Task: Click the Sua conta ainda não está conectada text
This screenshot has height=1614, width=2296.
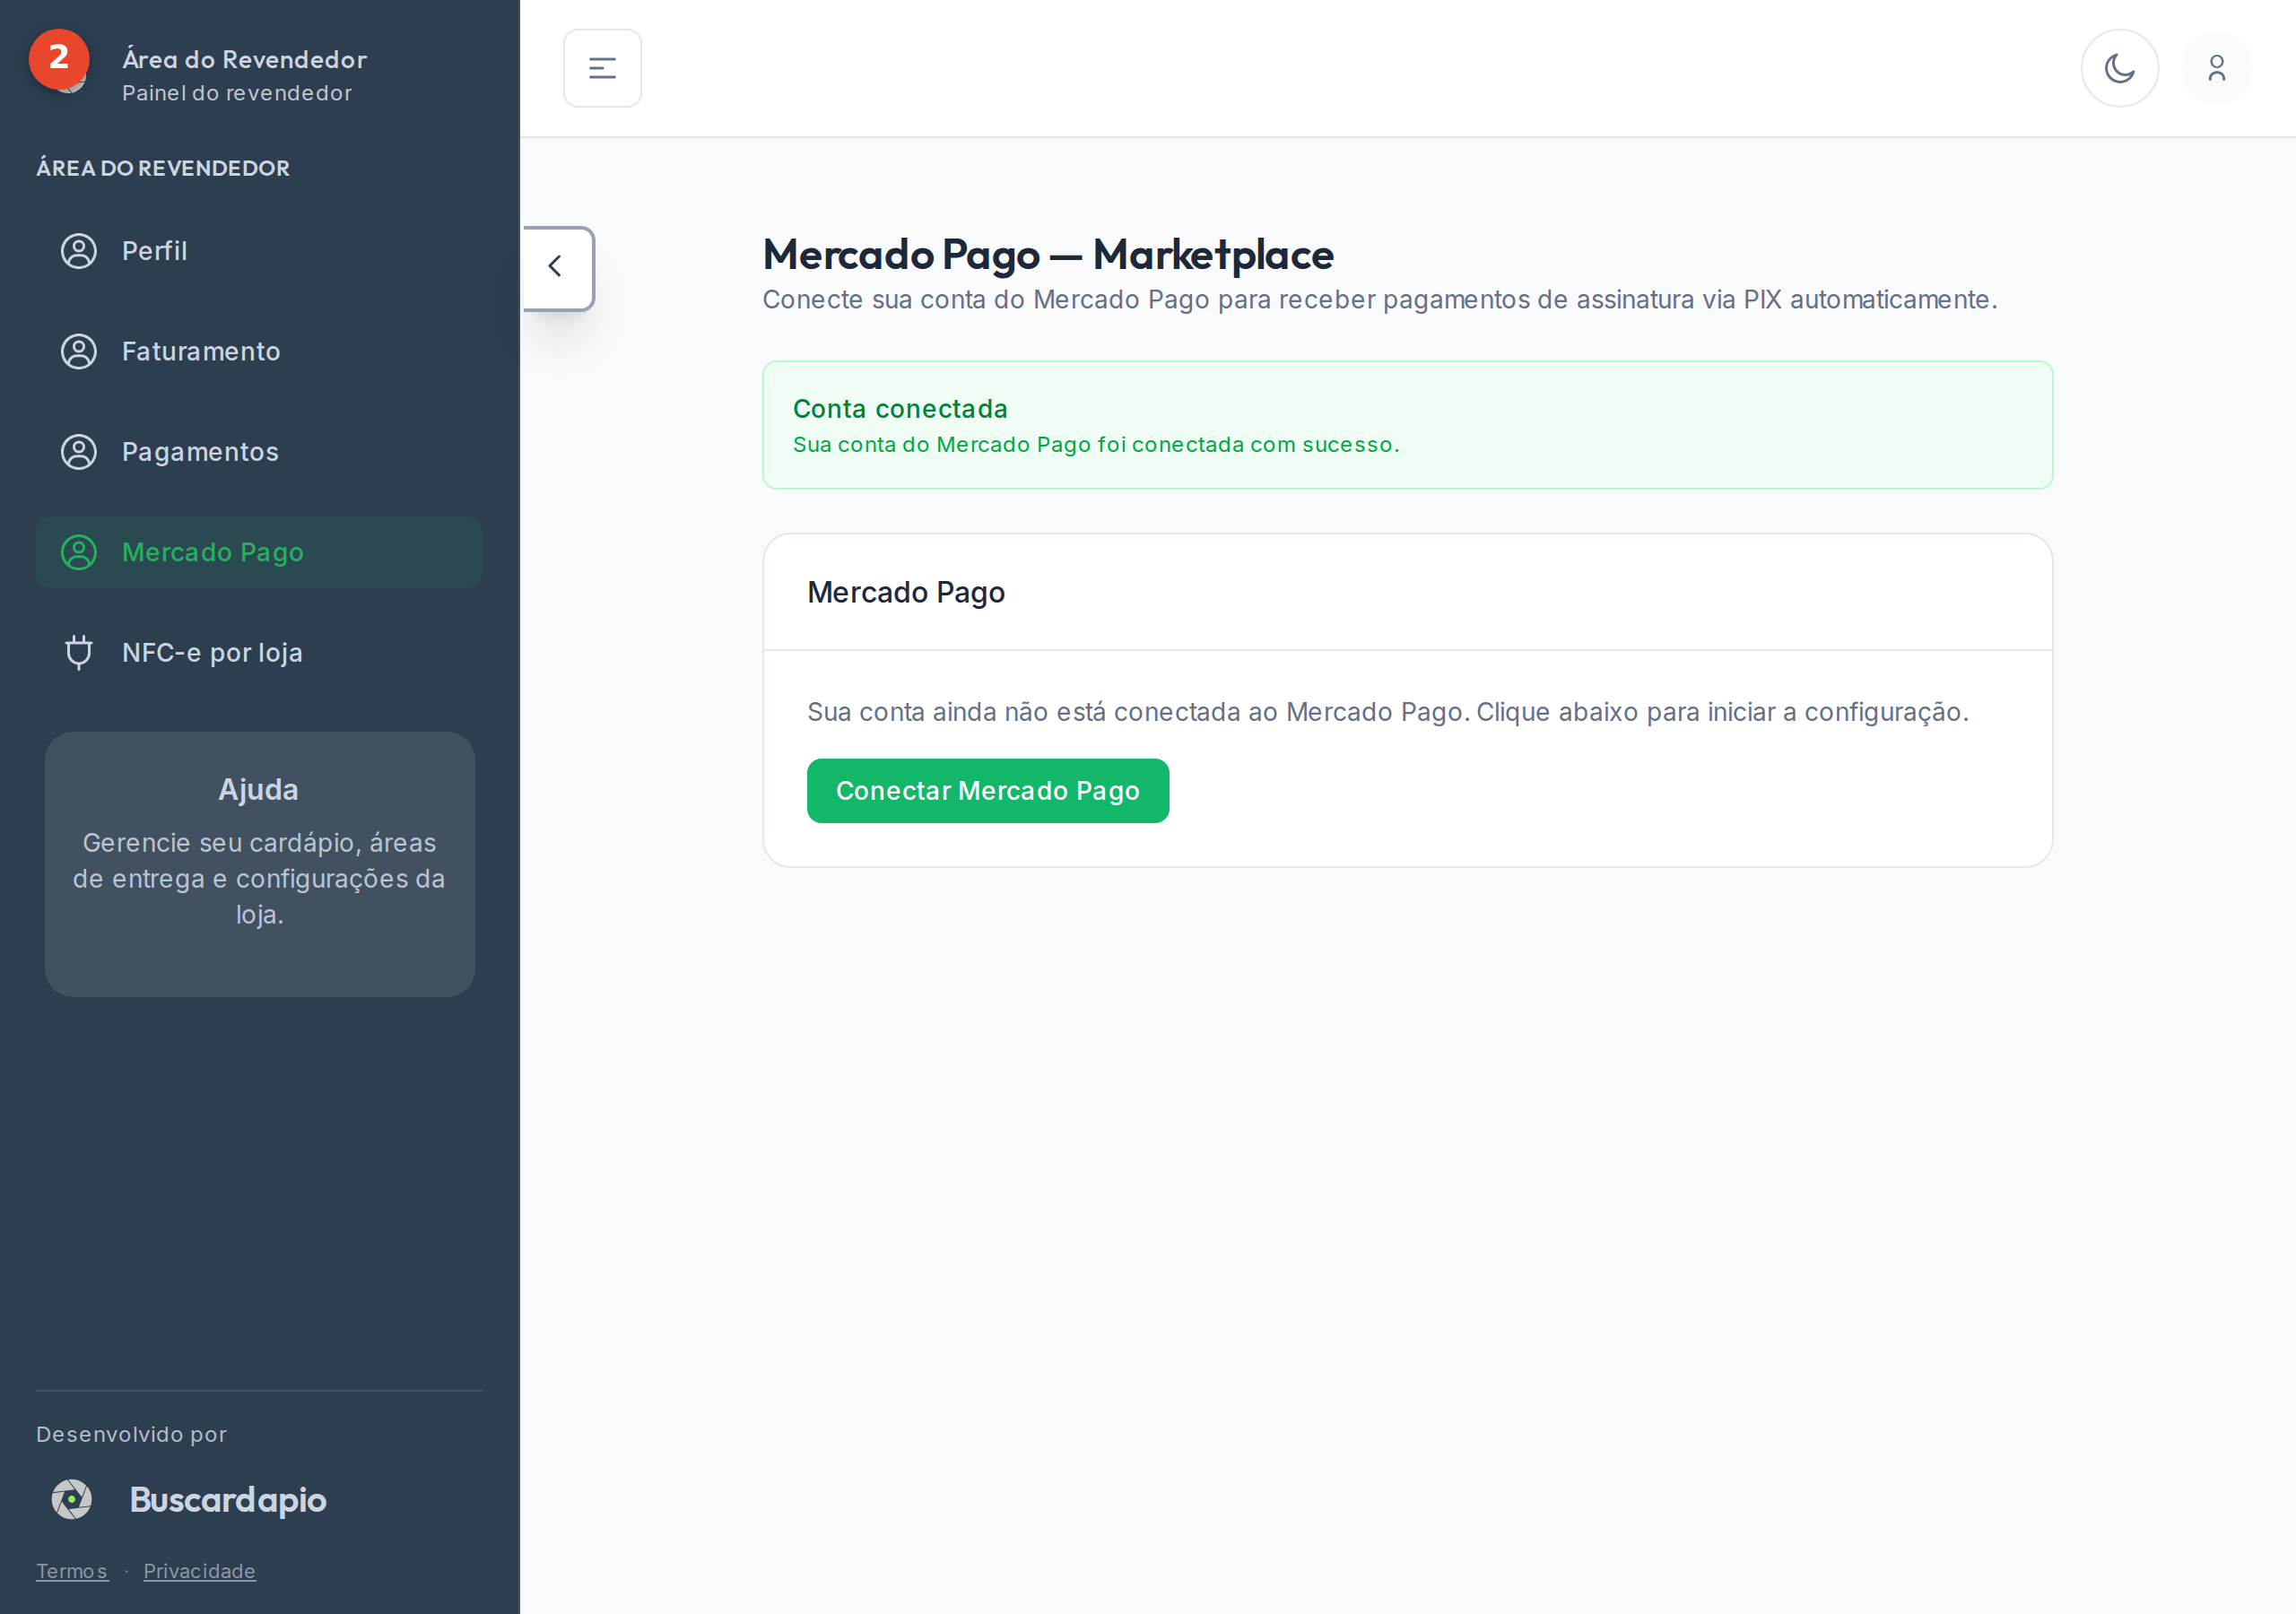Action: tap(1387, 712)
